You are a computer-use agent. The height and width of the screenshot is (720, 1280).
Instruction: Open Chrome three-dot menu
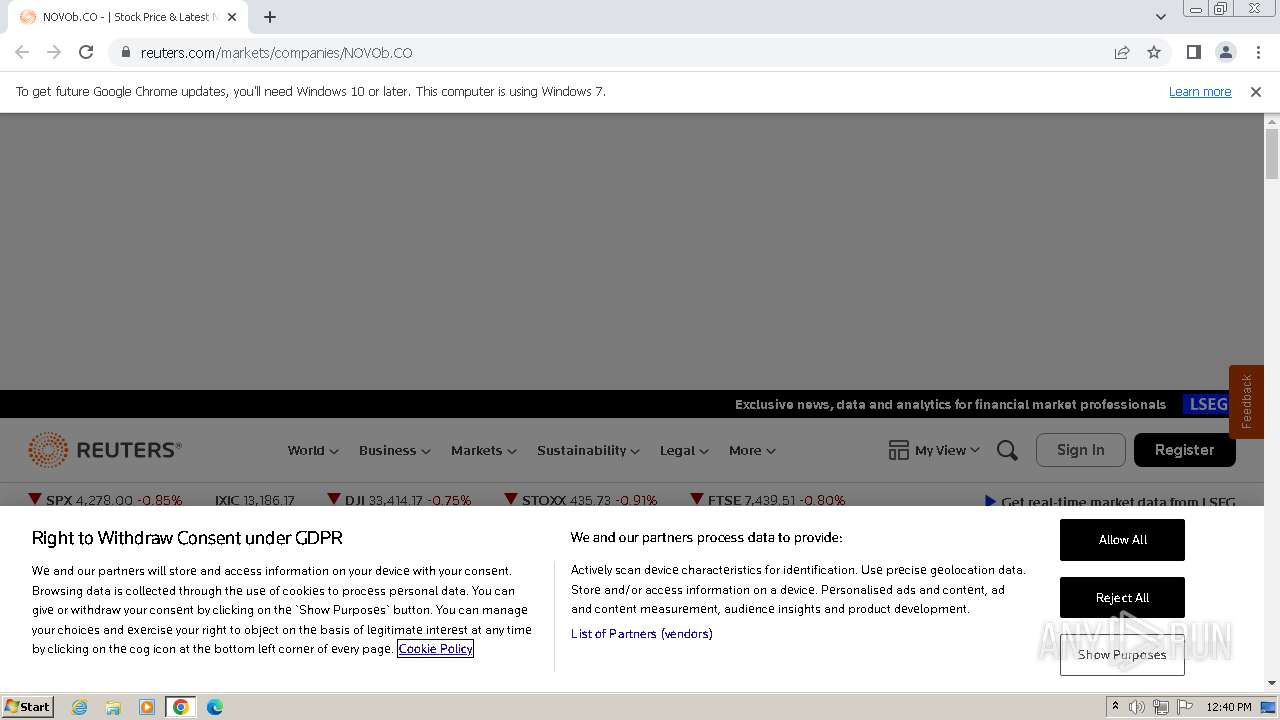click(x=1258, y=52)
